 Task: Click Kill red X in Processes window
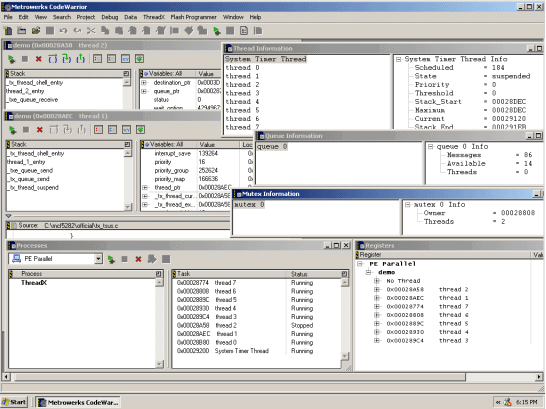[138, 259]
